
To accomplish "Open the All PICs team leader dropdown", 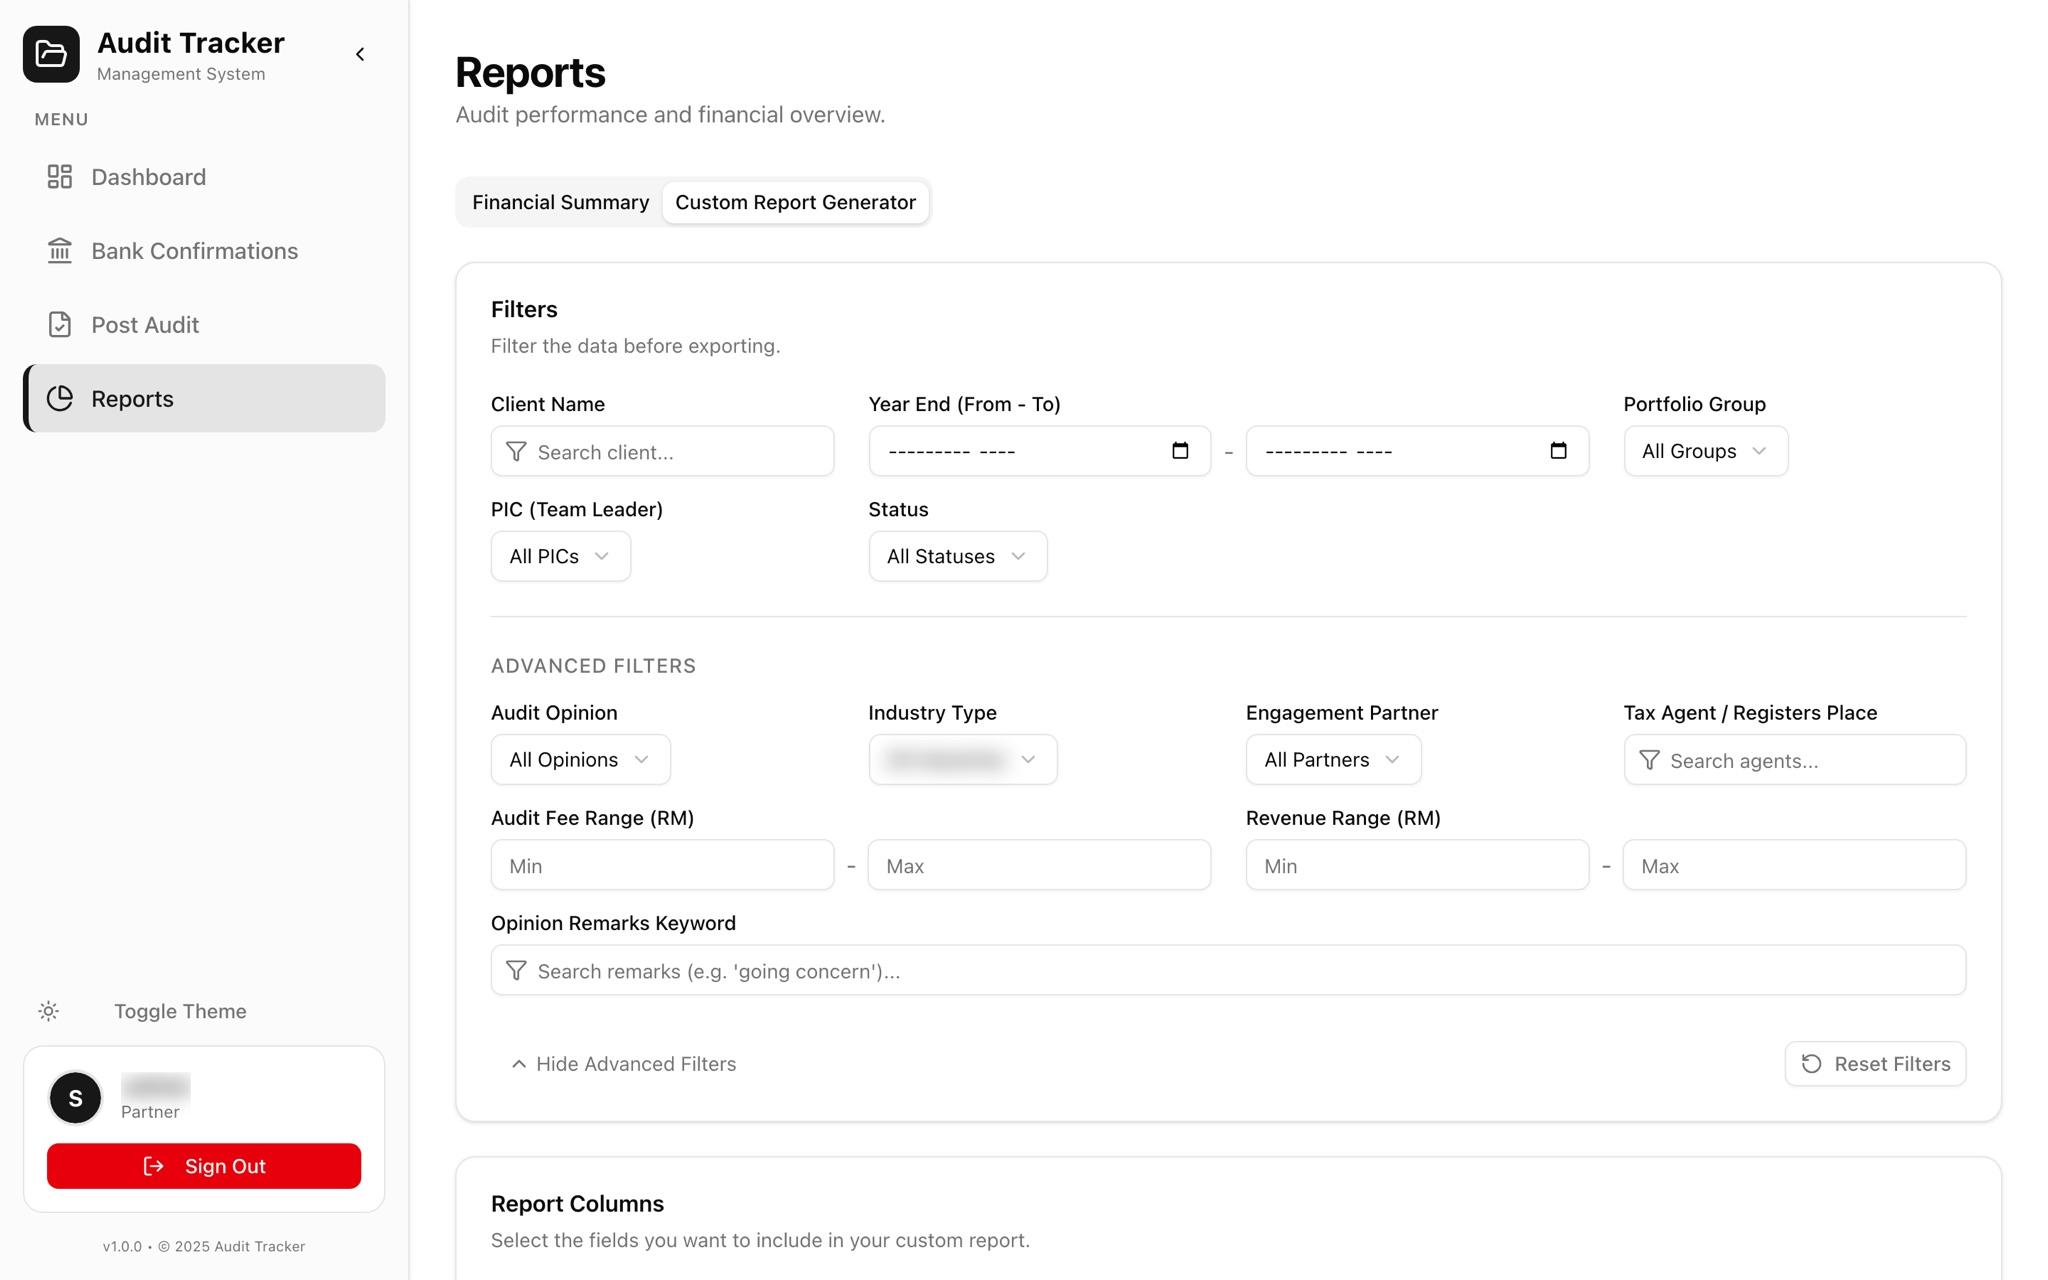I will click(x=560, y=556).
